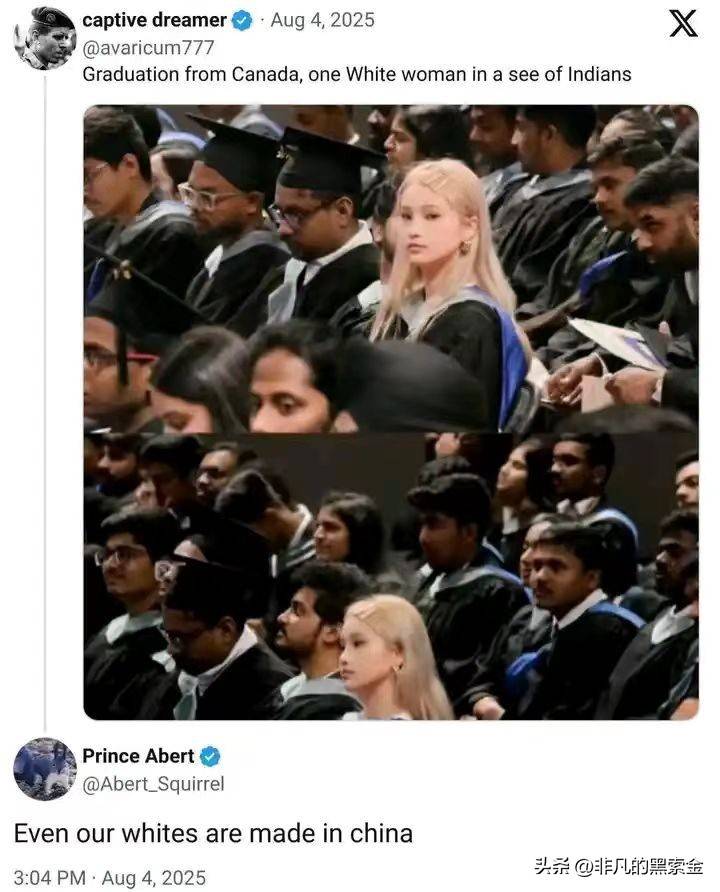The height and width of the screenshot is (892, 720).
Task: Open the Prince Abert display name
Action: coord(138,756)
